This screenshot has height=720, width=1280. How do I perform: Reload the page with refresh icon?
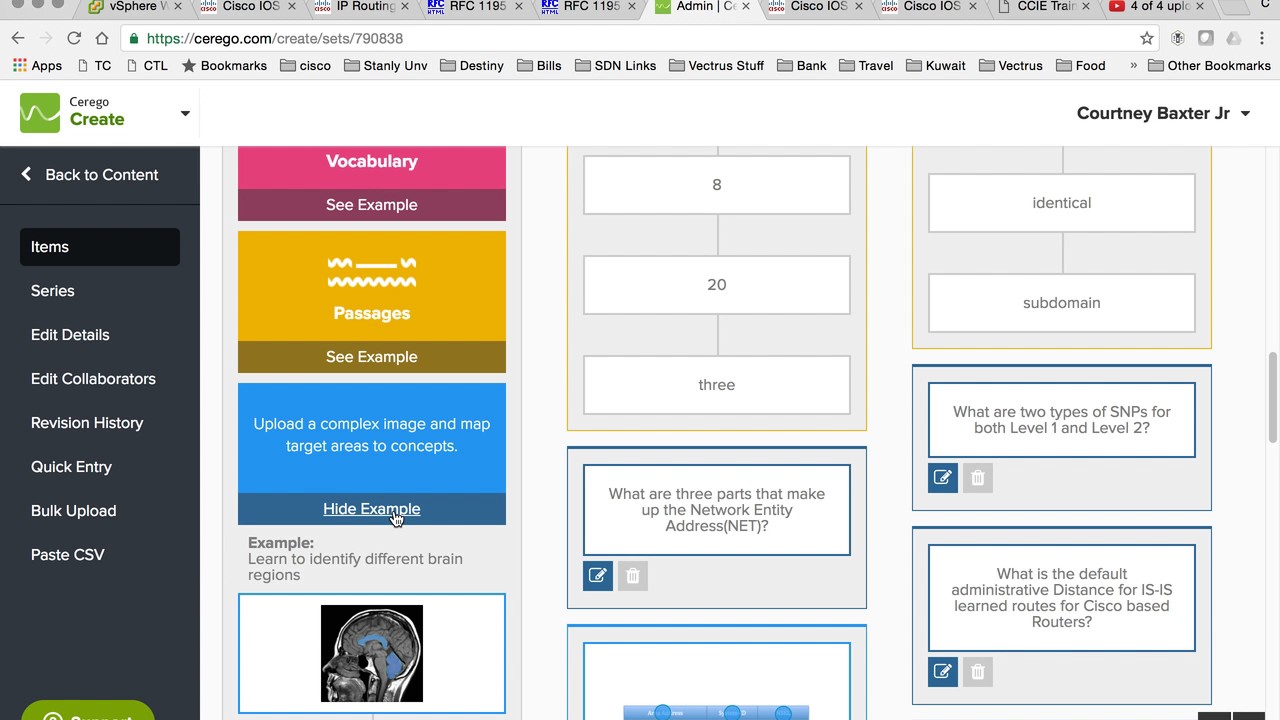pyautogui.click(x=74, y=38)
